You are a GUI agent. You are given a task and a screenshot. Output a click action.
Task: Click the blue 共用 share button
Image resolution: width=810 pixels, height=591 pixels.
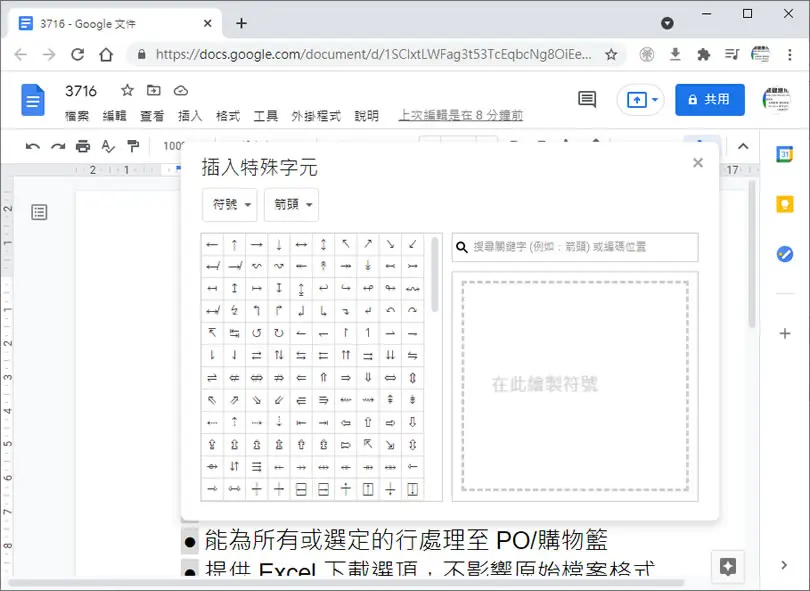pos(710,100)
